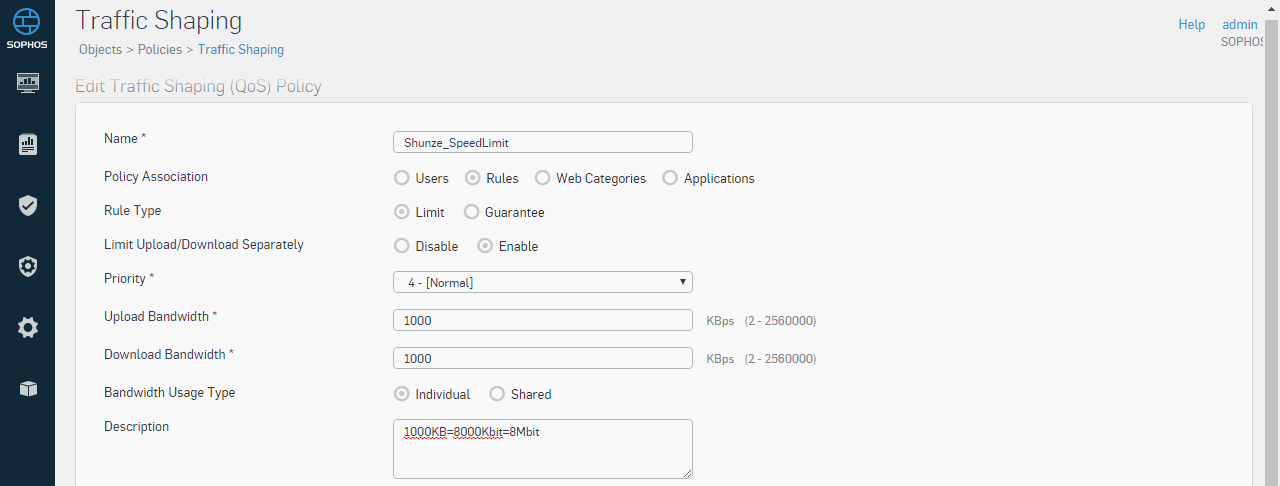The height and width of the screenshot is (486, 1280).
Task: Click the Sophos globe logo
Action: (27, 22)
